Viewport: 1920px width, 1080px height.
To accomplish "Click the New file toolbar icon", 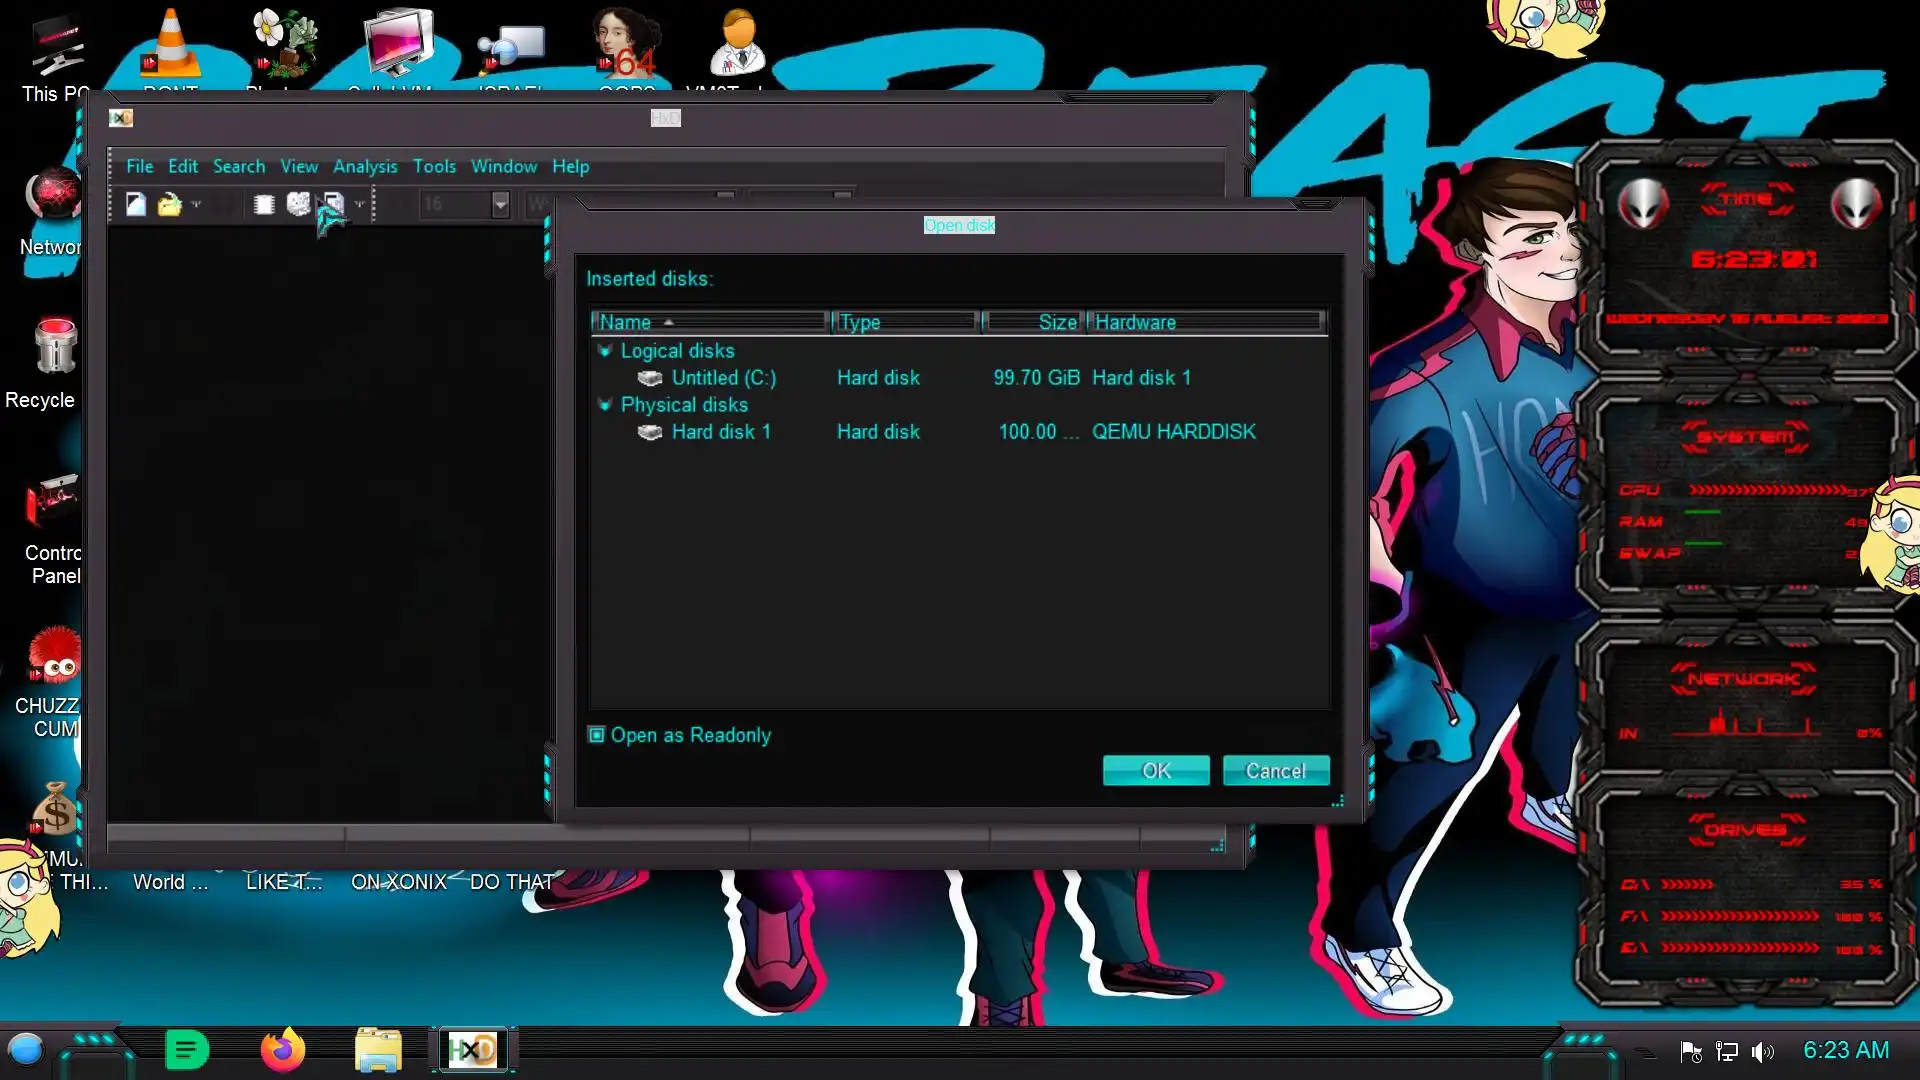I will click(136, 205).
